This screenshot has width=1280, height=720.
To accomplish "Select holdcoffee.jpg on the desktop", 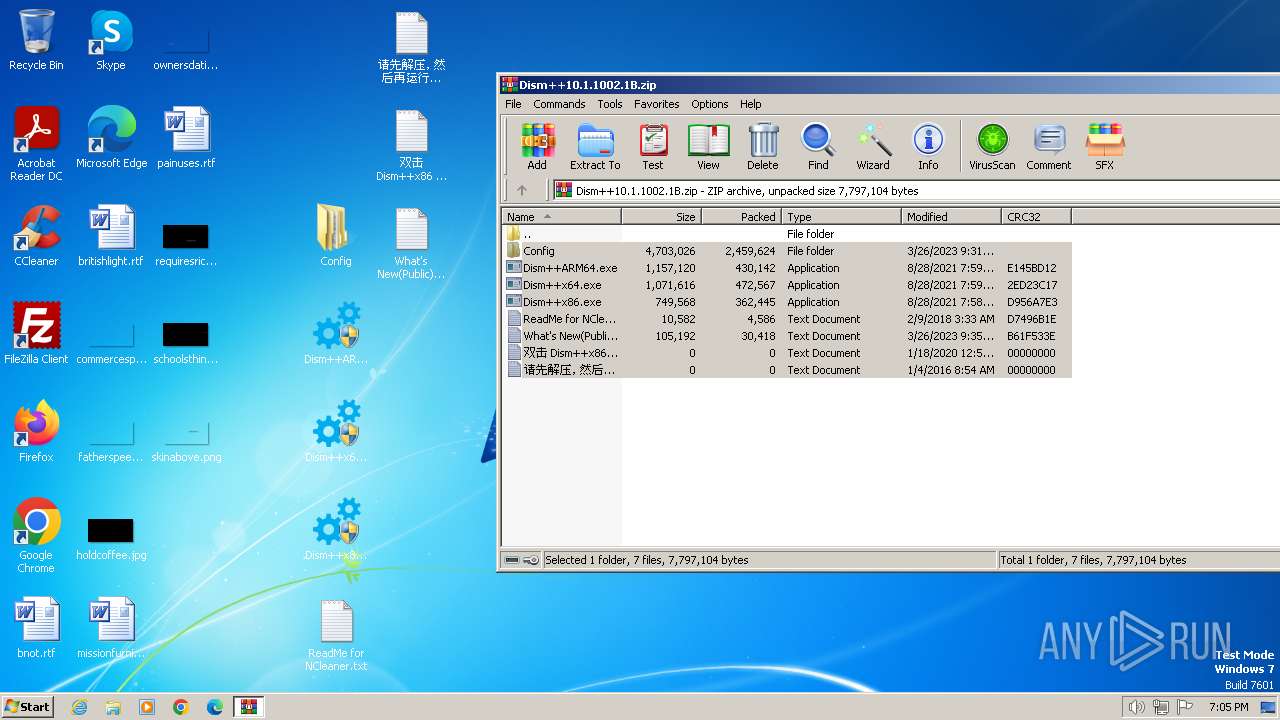I will tap(111, 539).
